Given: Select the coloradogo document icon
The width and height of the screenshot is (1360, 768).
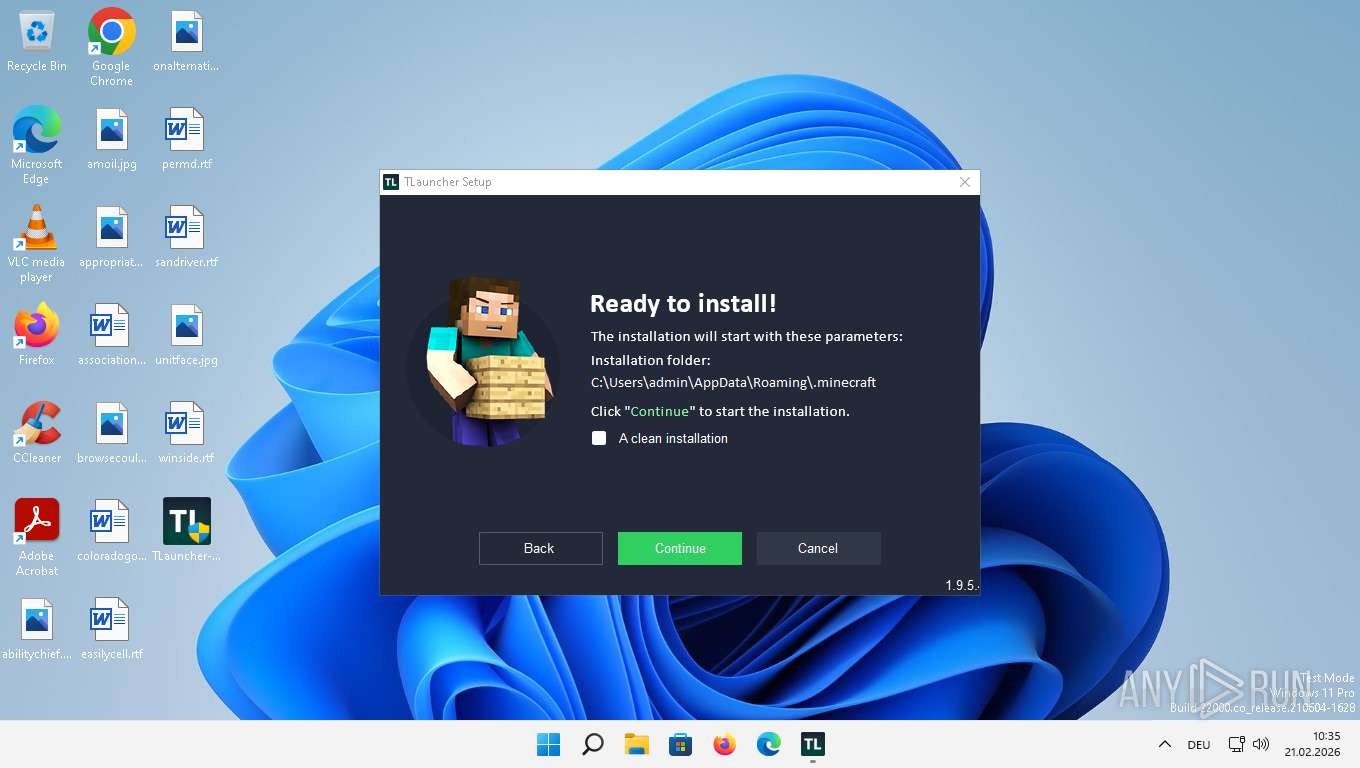Looking at the screenshot, I should (111, 533).
